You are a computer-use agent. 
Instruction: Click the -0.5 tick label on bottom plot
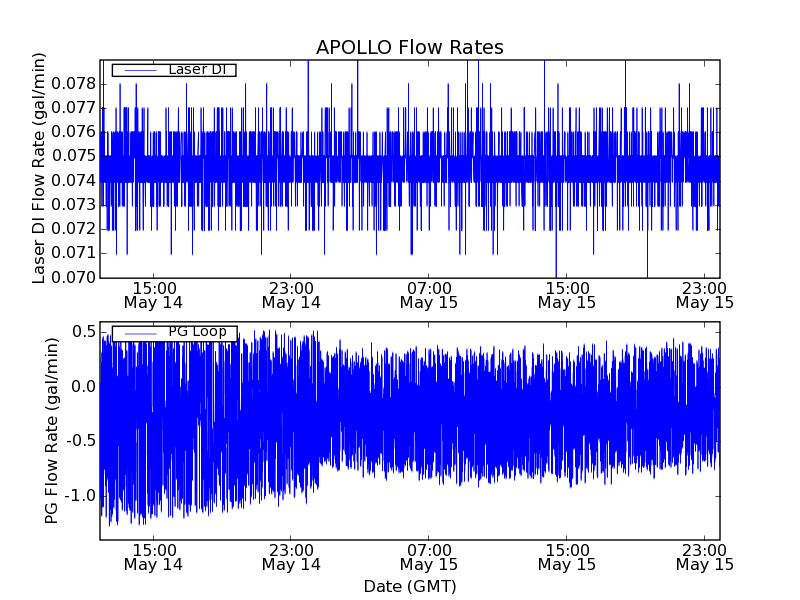point(80,441)
